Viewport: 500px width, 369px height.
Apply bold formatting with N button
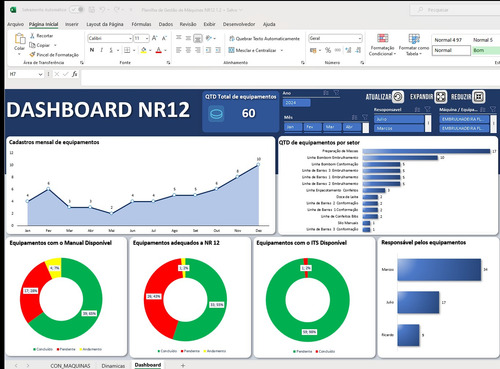point(92,50)
